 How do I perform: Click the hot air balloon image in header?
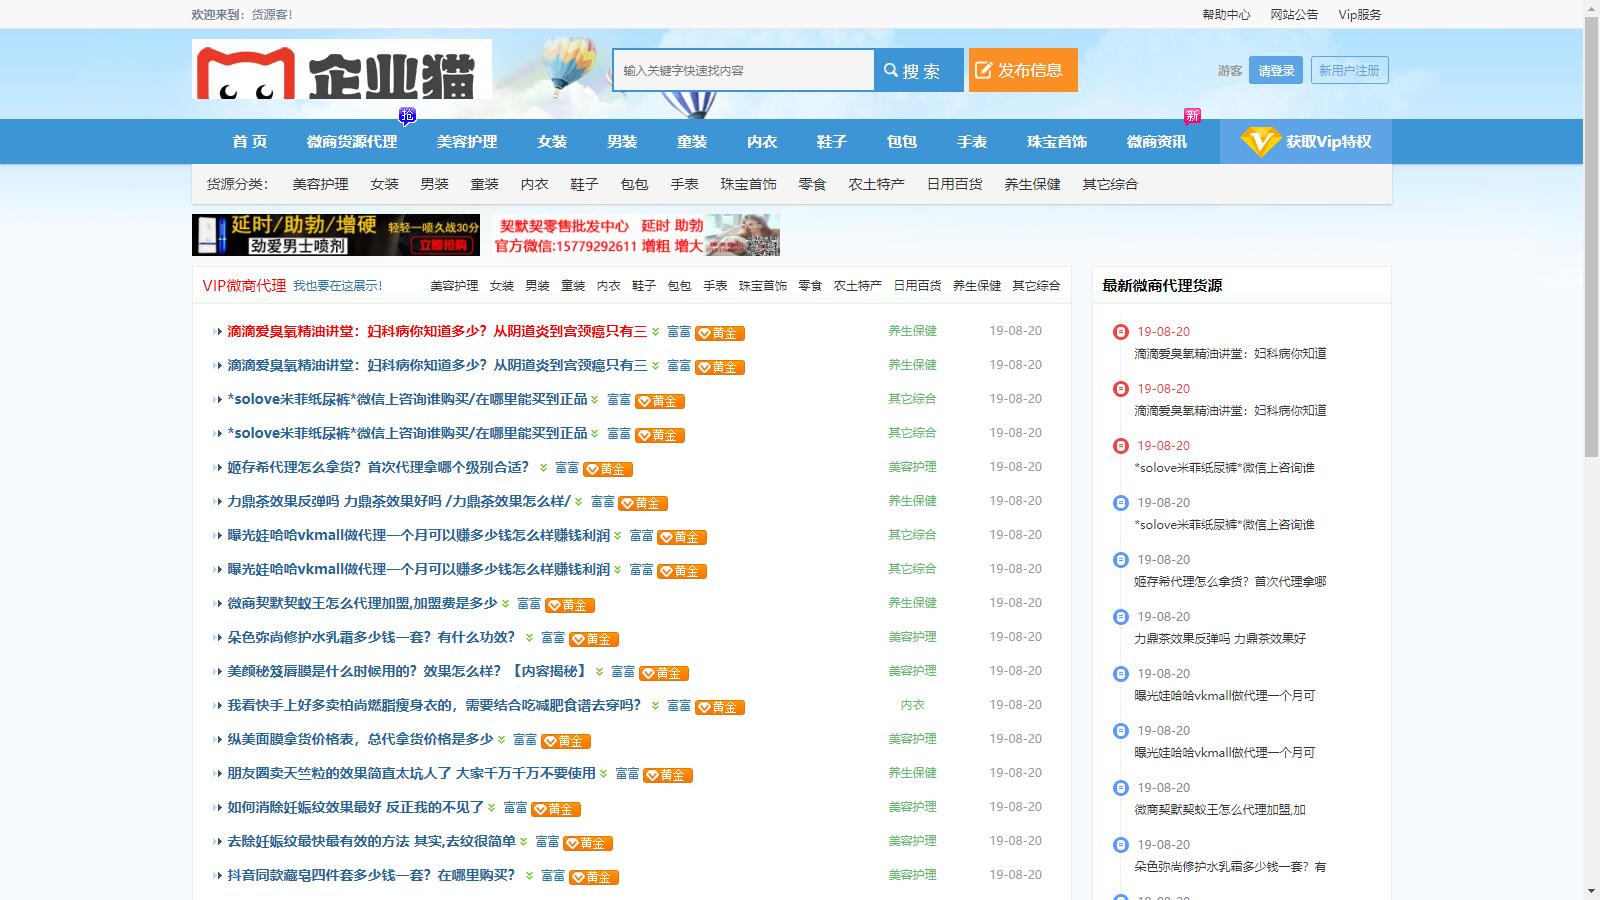point(568,66)
